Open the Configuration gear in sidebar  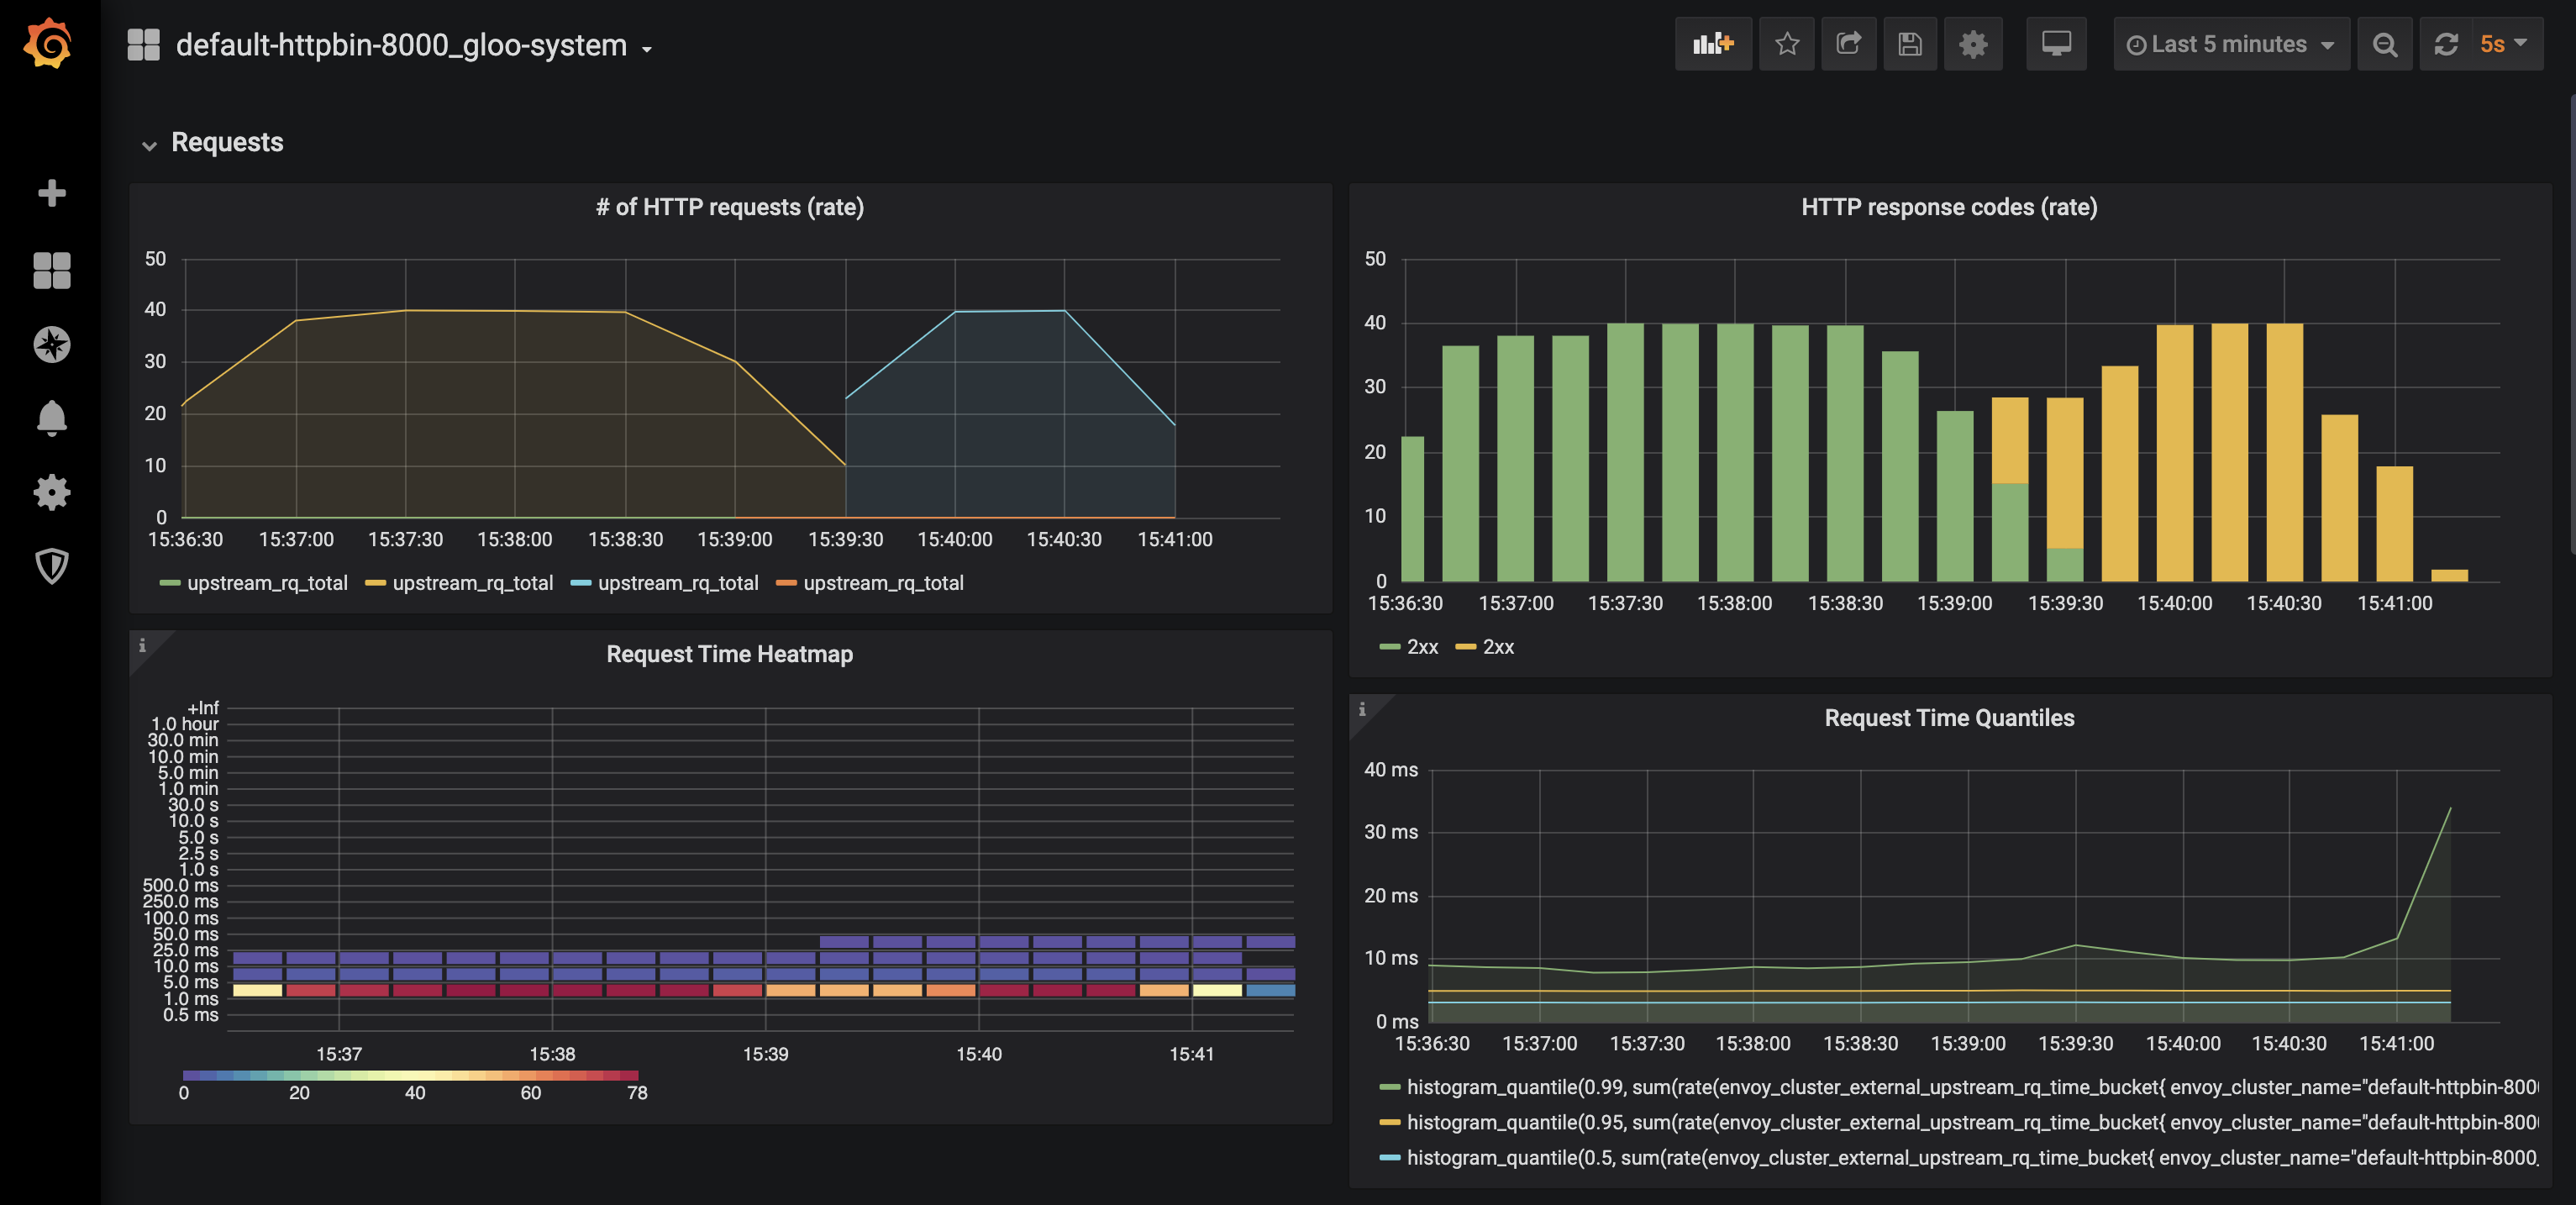click(x=51, y=492)
